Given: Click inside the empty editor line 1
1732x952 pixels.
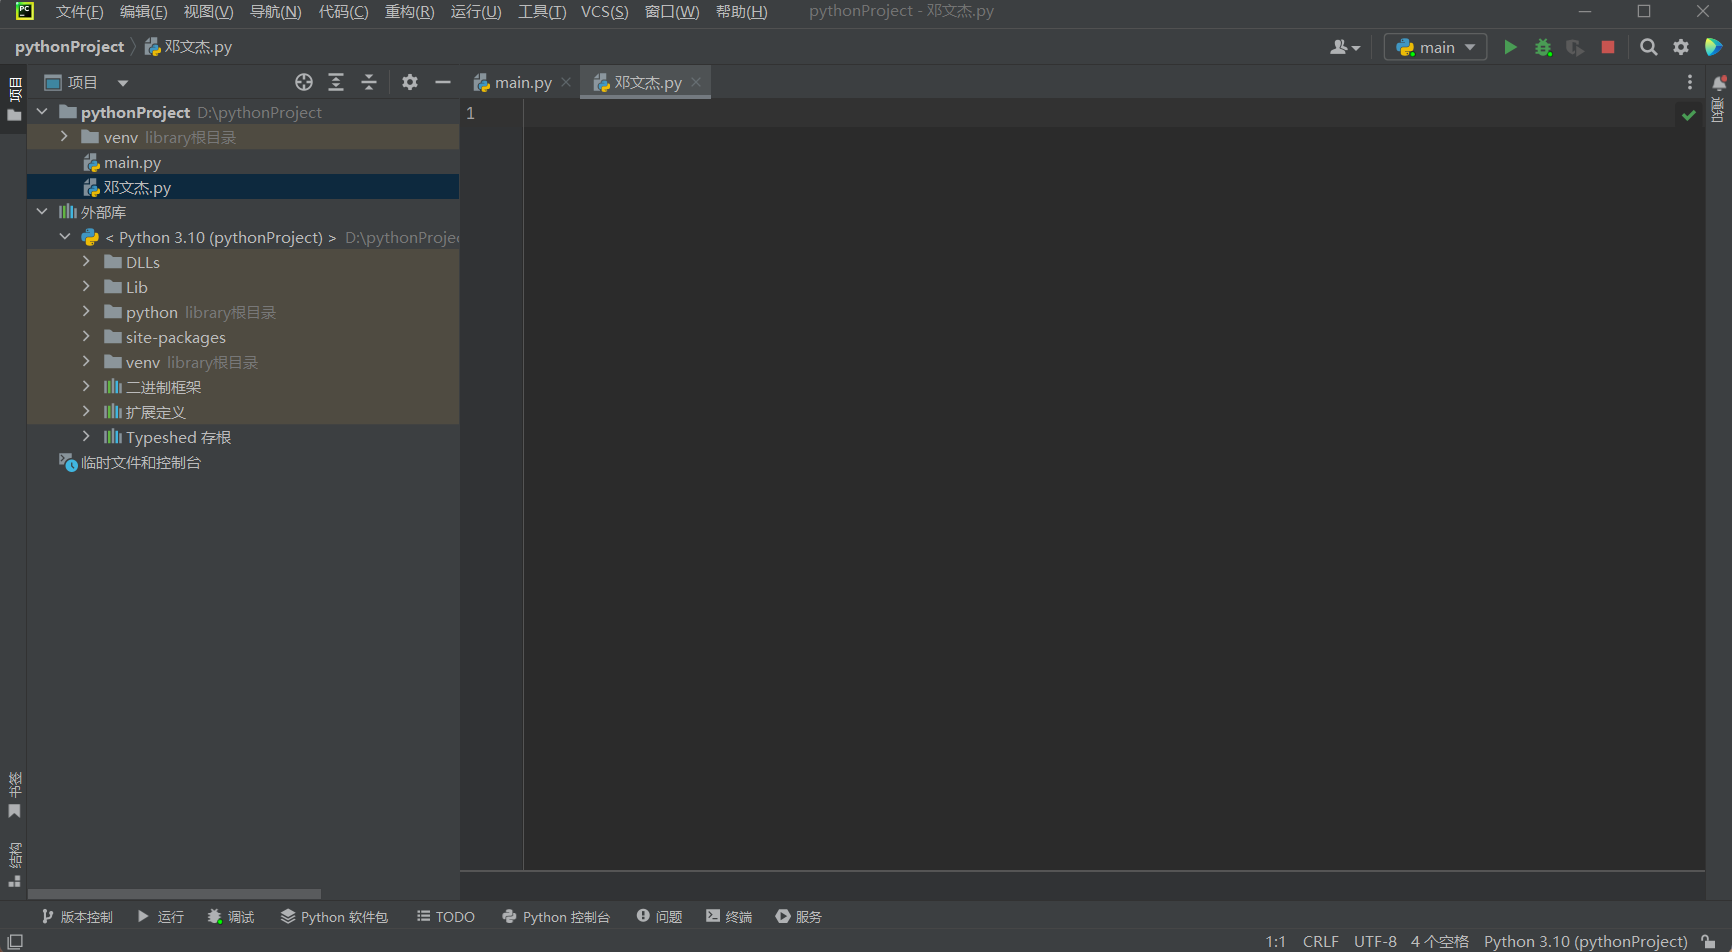Looking at the screenshot, I should coord(1100,113).
